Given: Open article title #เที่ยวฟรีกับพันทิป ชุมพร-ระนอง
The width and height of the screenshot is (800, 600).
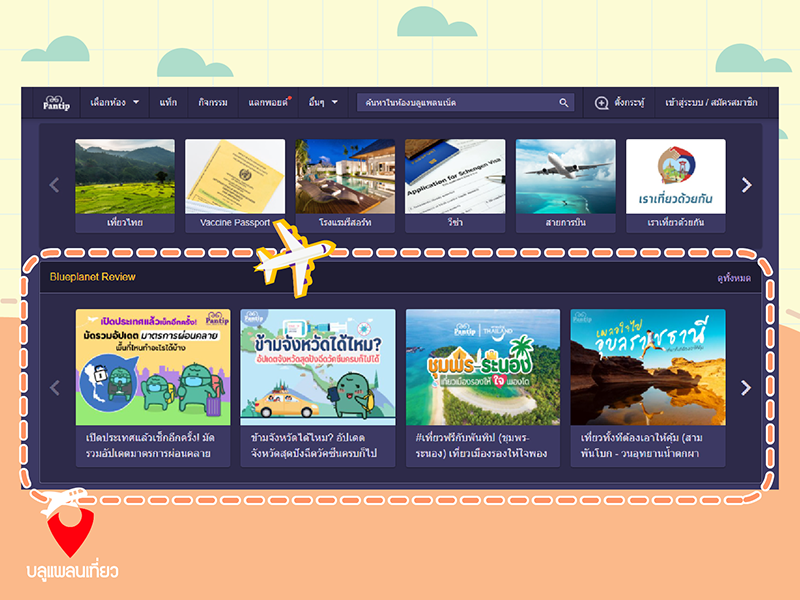Looking at the screenshot, I should [481, 445].
